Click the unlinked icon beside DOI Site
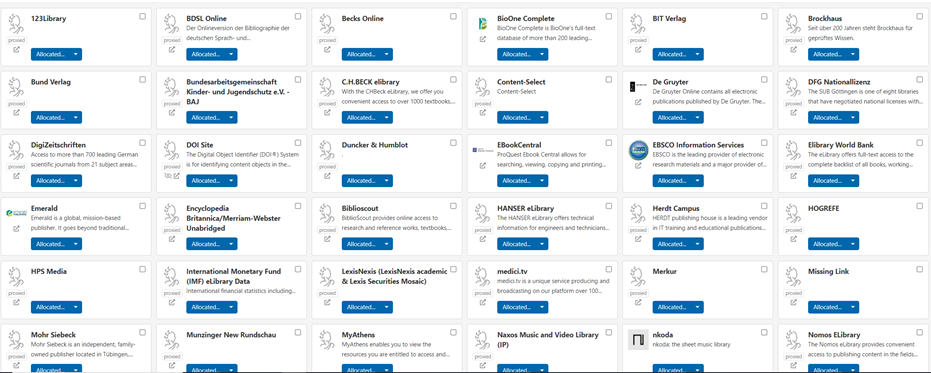This screenshot has width=931, height=373. click(x=167, y=176)
